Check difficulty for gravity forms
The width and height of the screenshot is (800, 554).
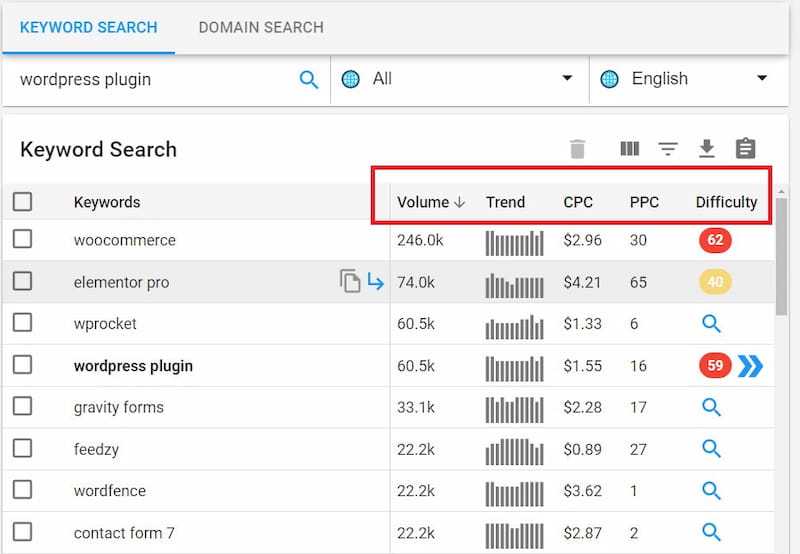click(x=711, y=407)
